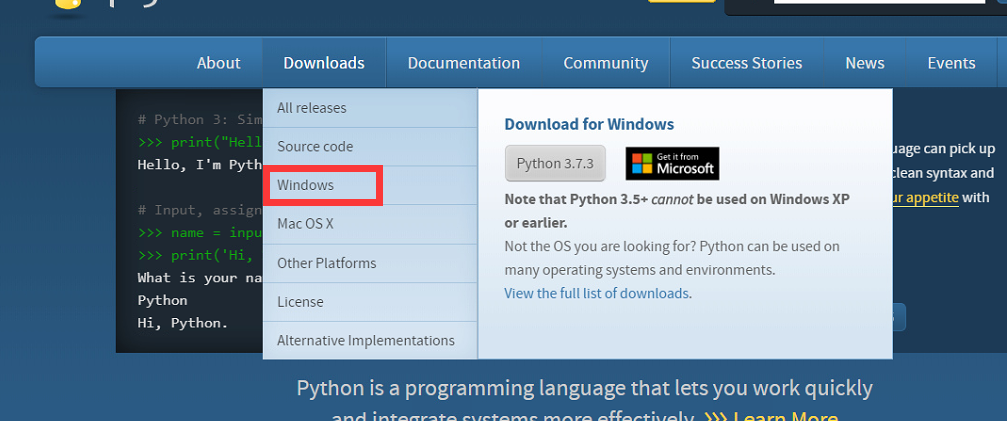Image resolution: width=1007 pixels, height=421 pixels.
Task: Expand the Community navigation menu
Action: pos(605,63)
